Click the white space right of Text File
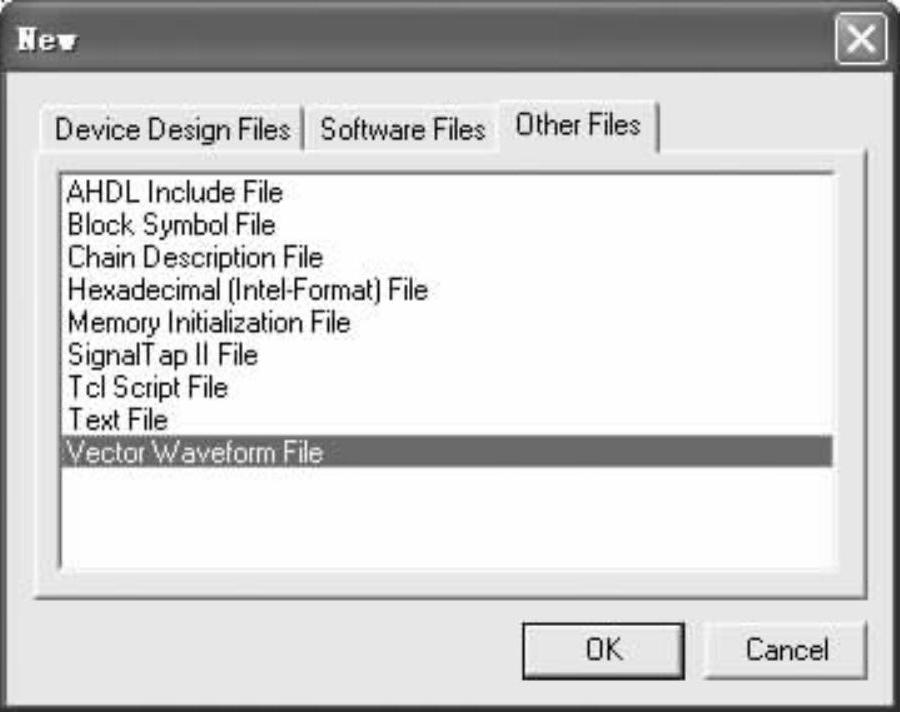Screen dimensions: 900x712 500,419
